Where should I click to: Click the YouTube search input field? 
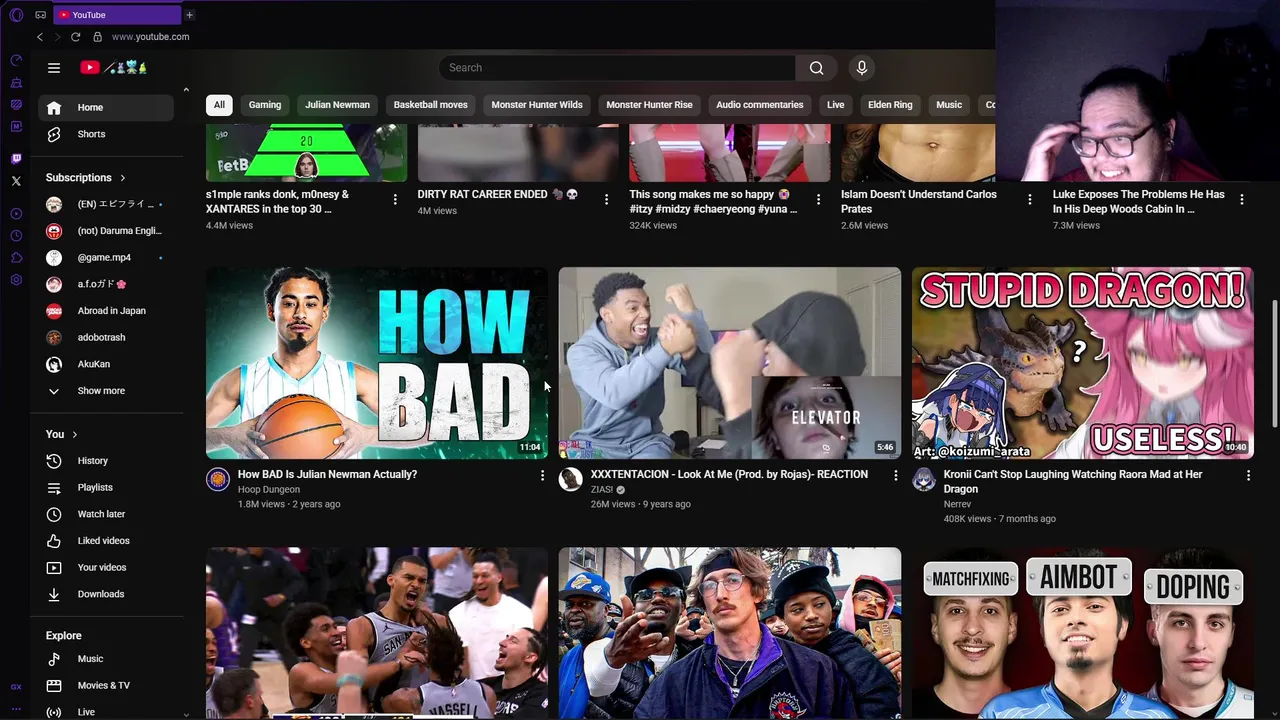pyautogui.click(x=617, y=68)
